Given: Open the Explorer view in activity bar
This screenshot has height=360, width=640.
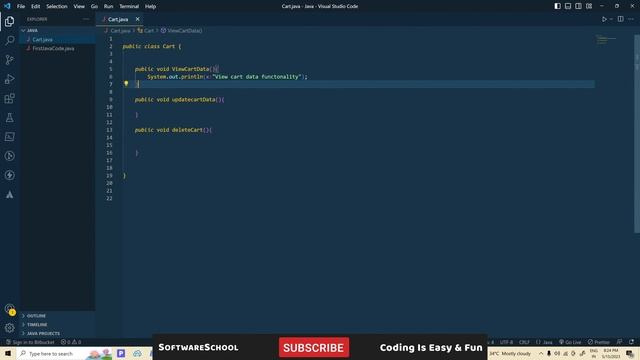Looking at the screenshot, I should point(9,21).
